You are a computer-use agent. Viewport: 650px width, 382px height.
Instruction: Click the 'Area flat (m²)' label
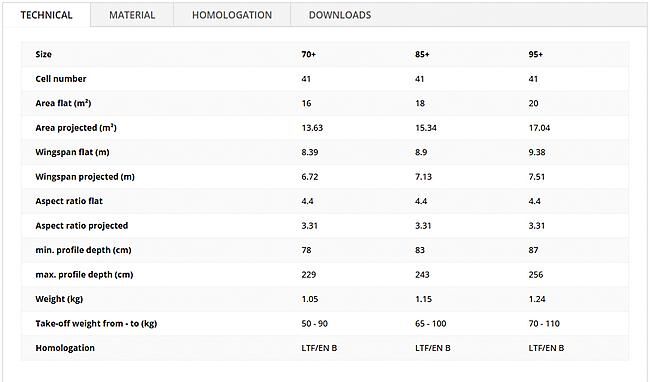63,103
